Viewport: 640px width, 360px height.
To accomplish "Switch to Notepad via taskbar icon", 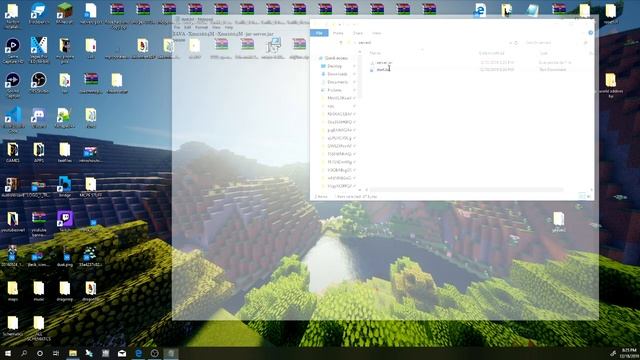I will click(171, 353).
